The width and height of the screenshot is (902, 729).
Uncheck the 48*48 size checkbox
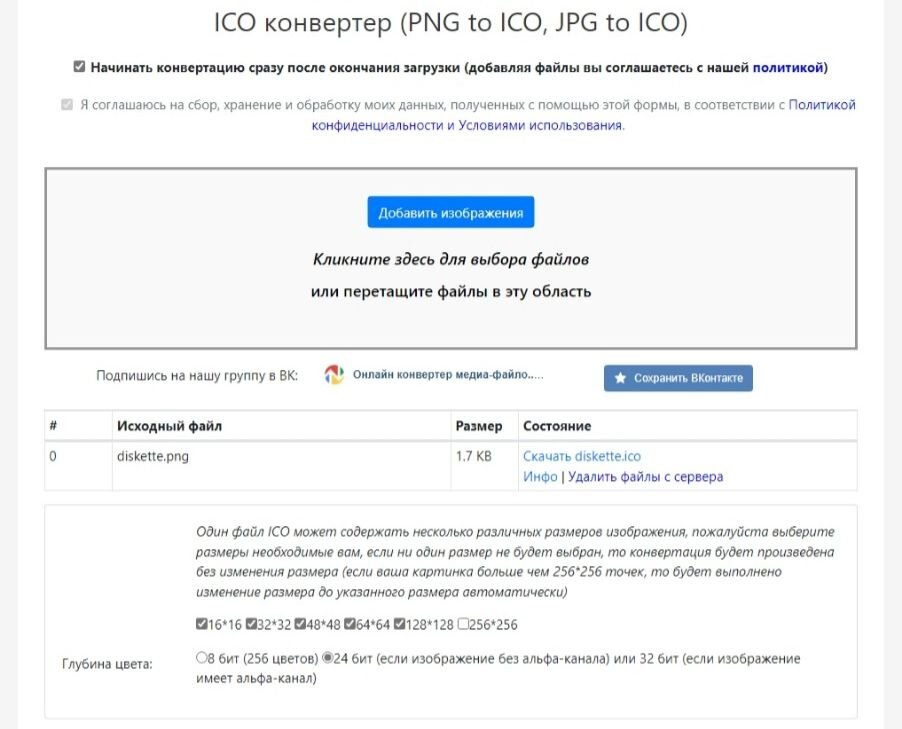pyautogui.click(x=300, y=624)
